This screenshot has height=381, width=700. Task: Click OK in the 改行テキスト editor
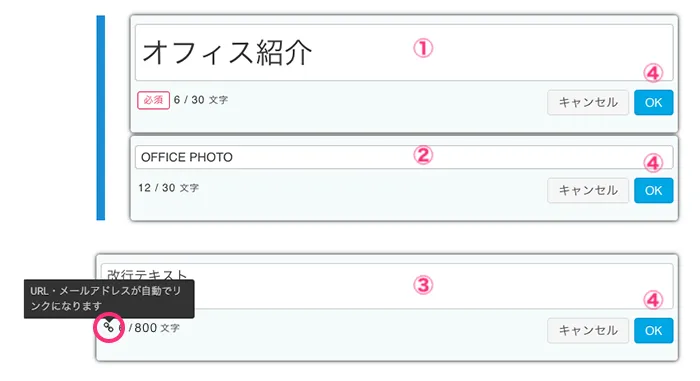pyautogui.click(x=653, y=331)
